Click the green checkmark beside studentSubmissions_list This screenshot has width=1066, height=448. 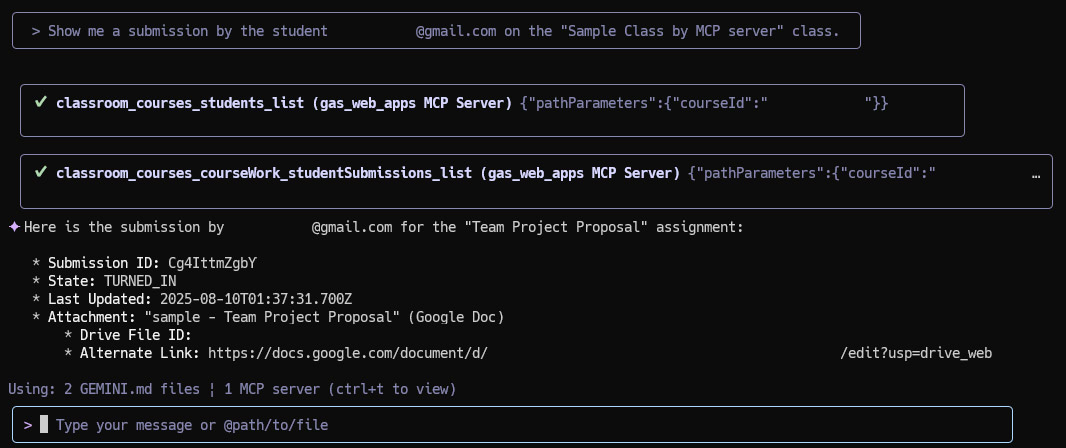click(x=41, y=173)
